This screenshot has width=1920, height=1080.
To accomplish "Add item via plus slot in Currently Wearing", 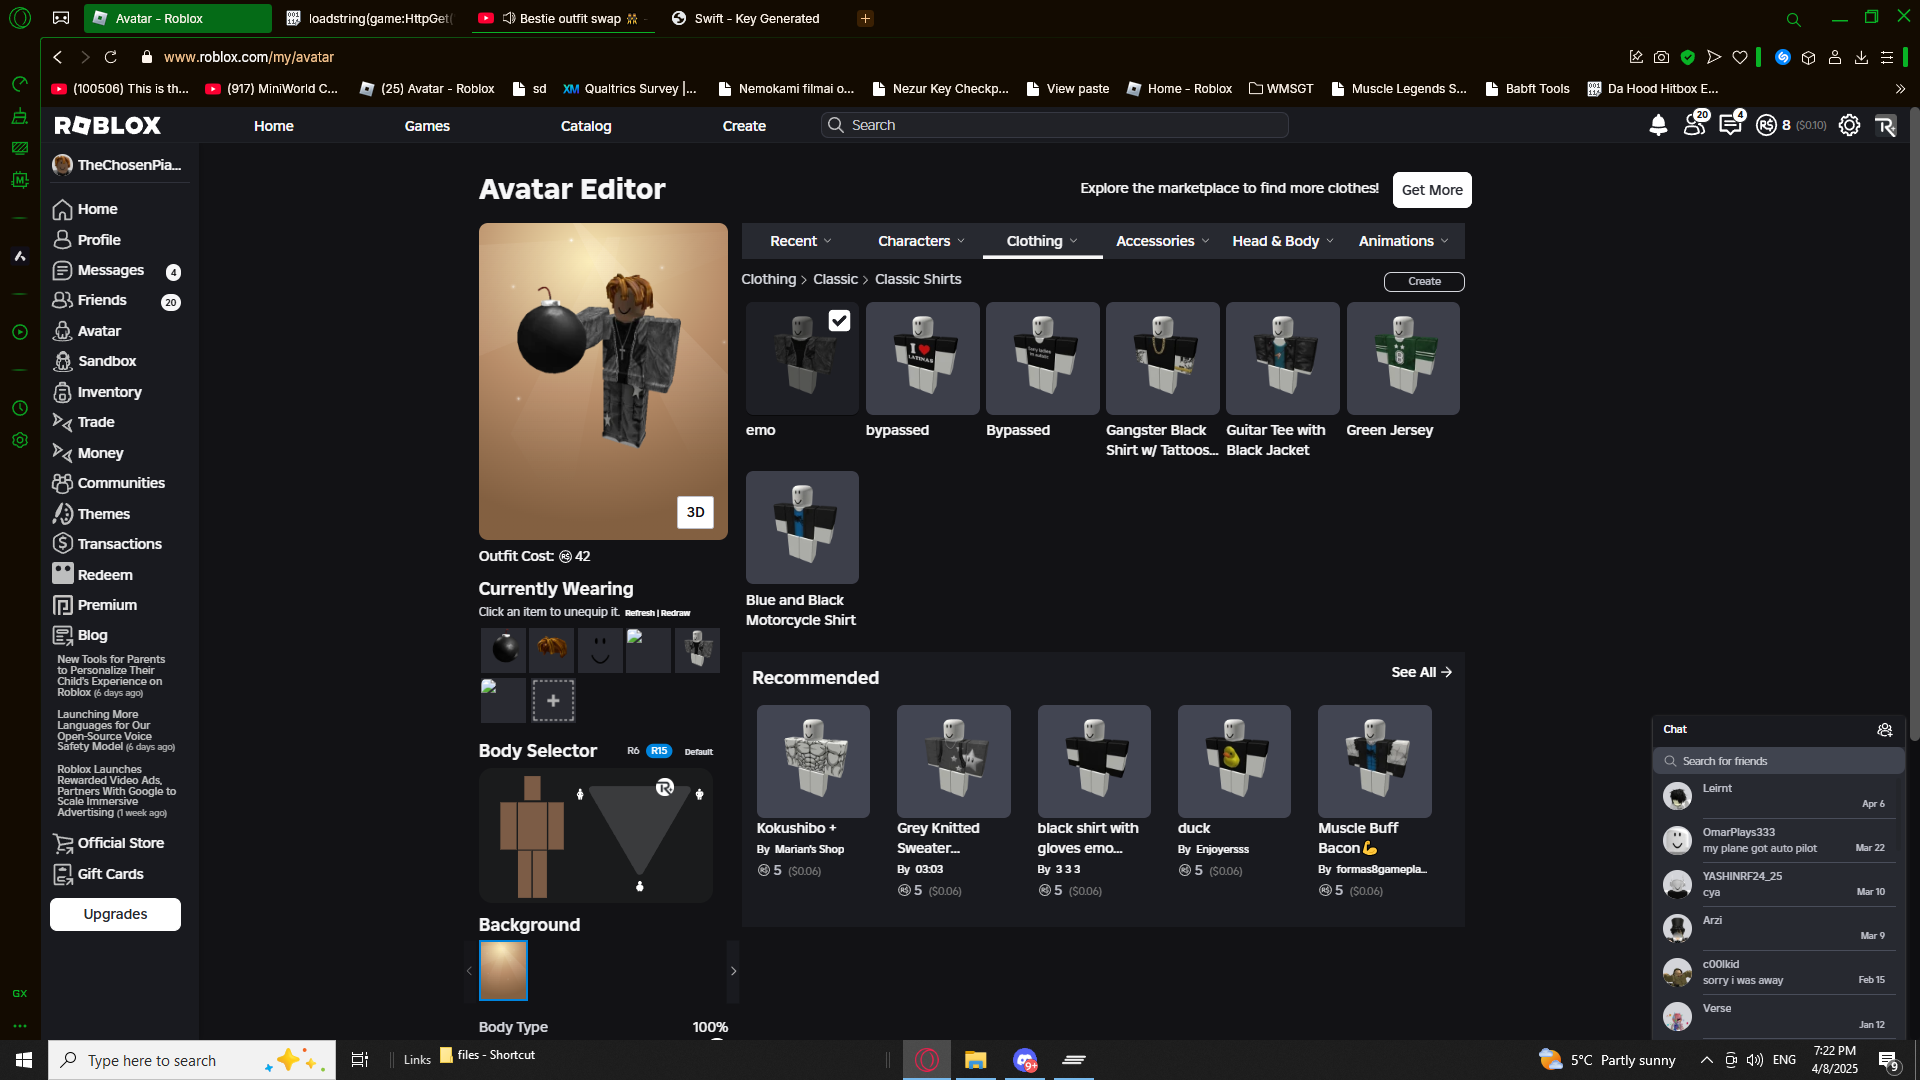I will pos(553,701).
